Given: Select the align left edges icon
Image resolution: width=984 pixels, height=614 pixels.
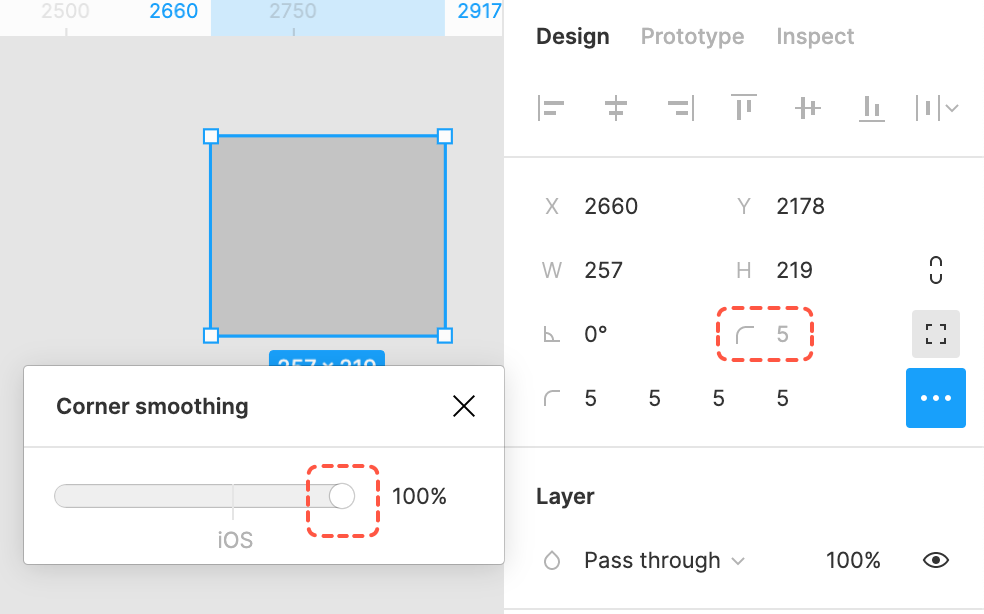Looking at the screenshot, I should pyautogui.click(x=551, y=108).
